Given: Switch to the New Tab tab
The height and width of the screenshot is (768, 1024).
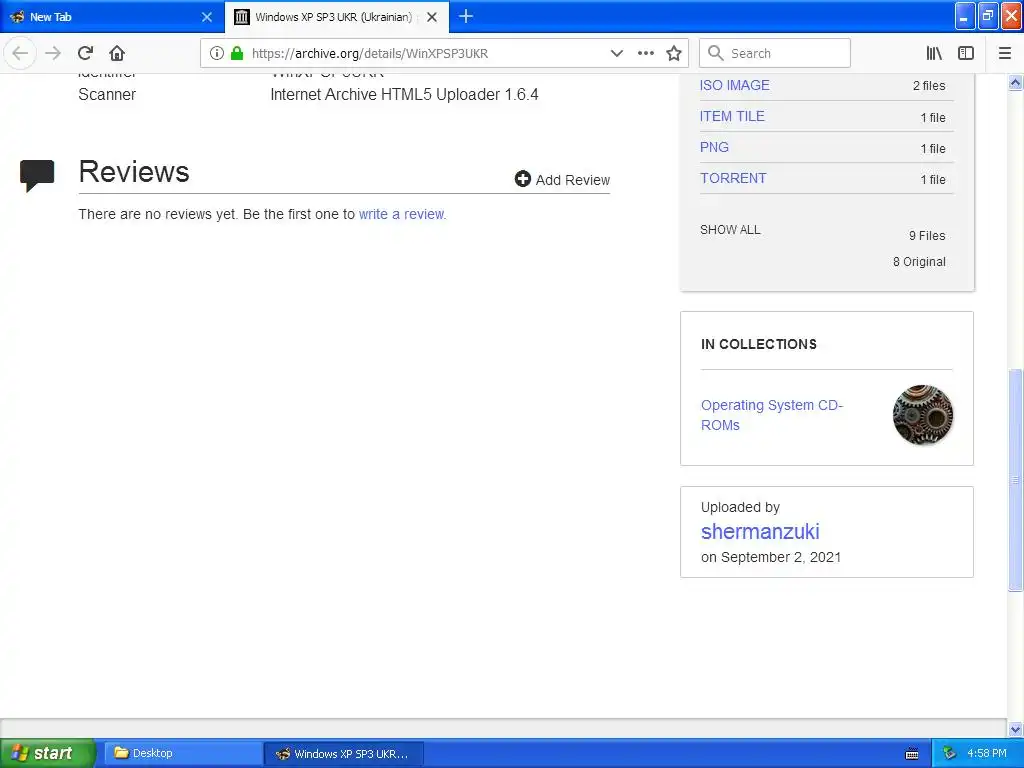Looking at the screenshot, I should click(x=112, y=17).
